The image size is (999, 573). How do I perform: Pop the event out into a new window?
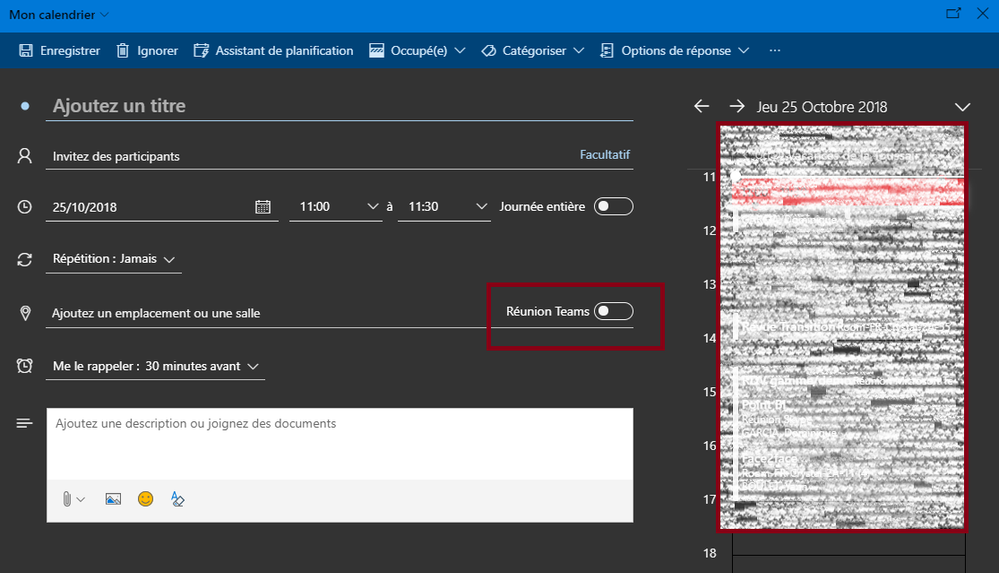[953, 13]
